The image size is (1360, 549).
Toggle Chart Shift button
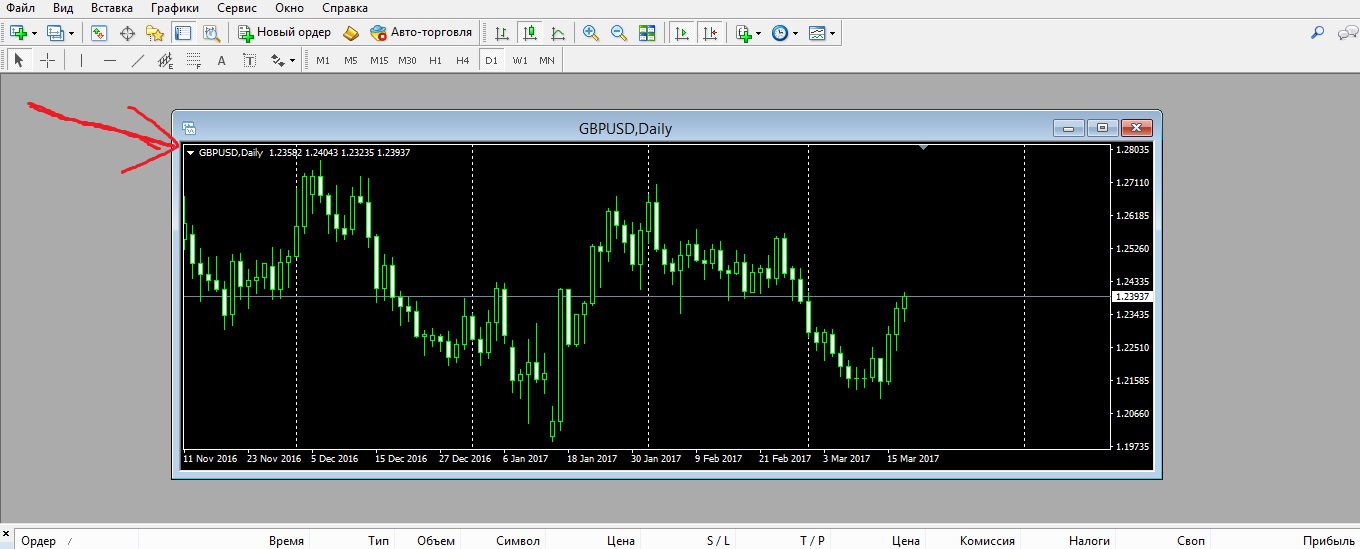(x=710, y=32)
